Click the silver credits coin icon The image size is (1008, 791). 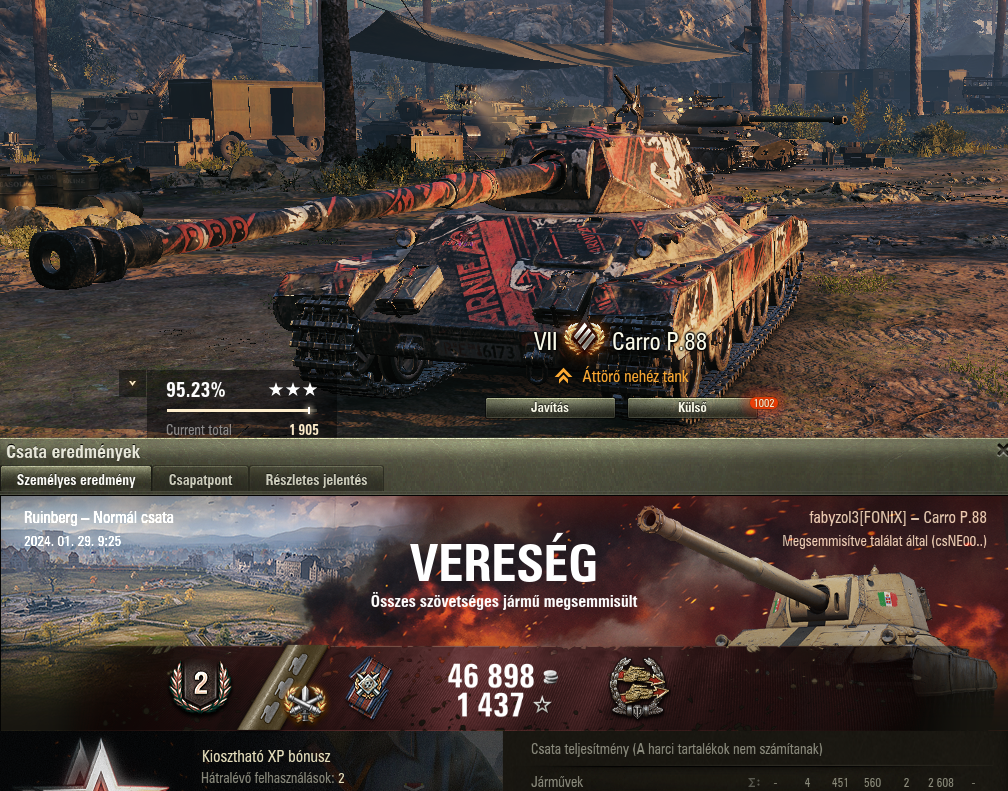550,676
